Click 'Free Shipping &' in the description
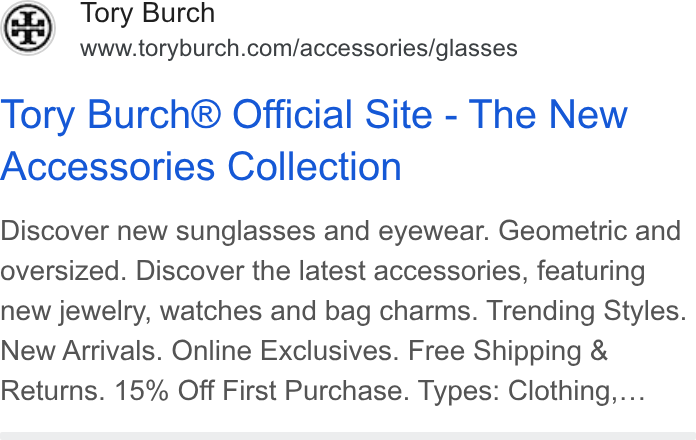This screenshot has height=440, width=696. point(507,351)
